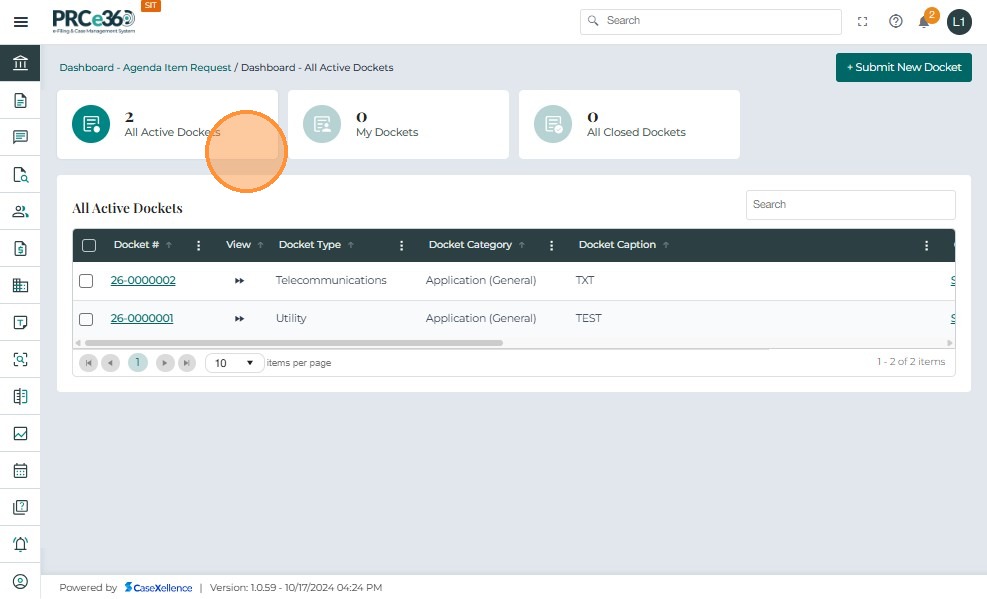The image size is (987, 599).
Task: Click the alarm bell icon in sidebar
Action: 20,544
